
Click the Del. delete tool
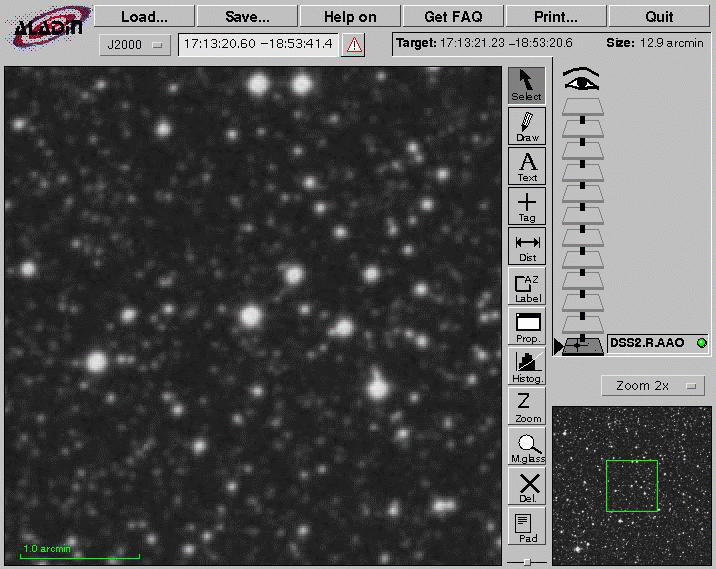pyautogui.click(x=526, y=486)
